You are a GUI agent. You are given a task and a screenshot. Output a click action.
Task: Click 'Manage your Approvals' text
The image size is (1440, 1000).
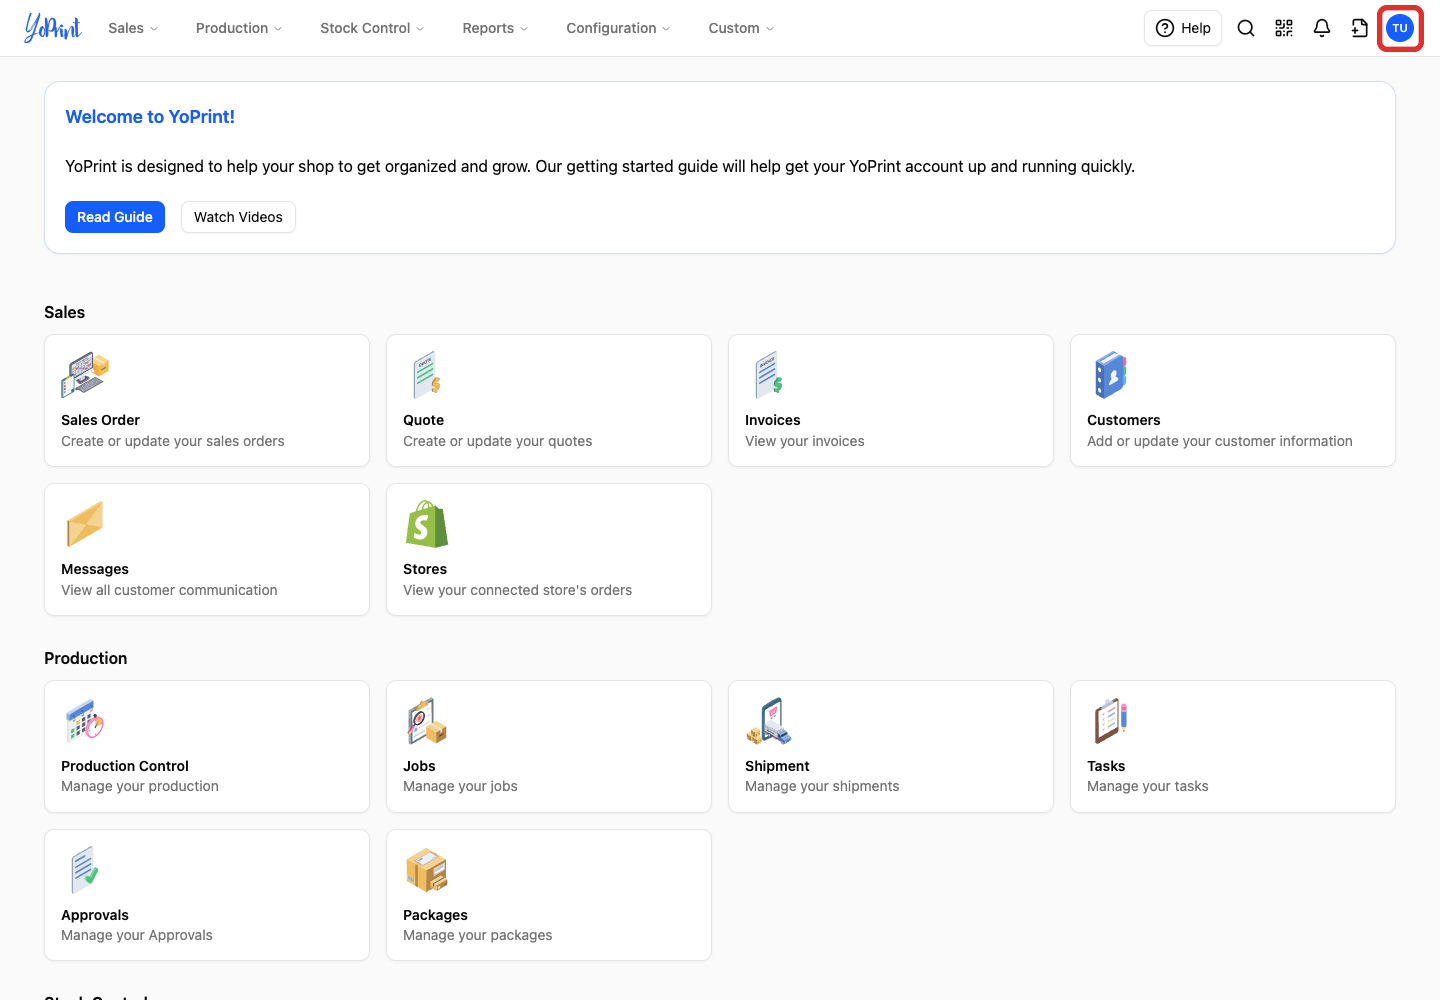[137, 935]
